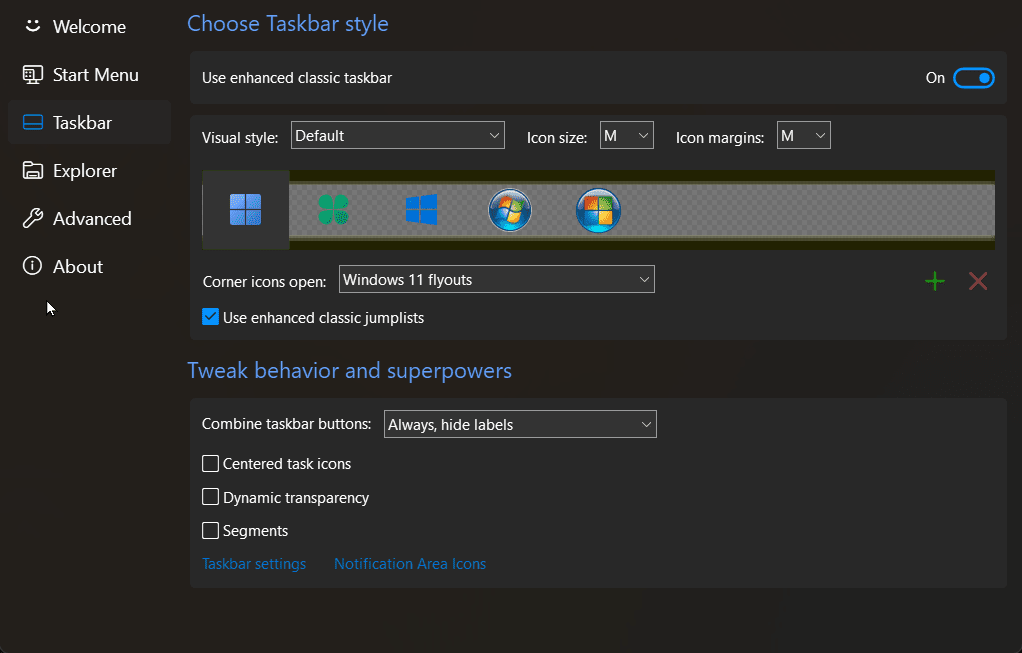Screen dimensions: 1022x653
Task: Open the Visual style dropdown
Action: pyautogui.click(x=398, y=136)
